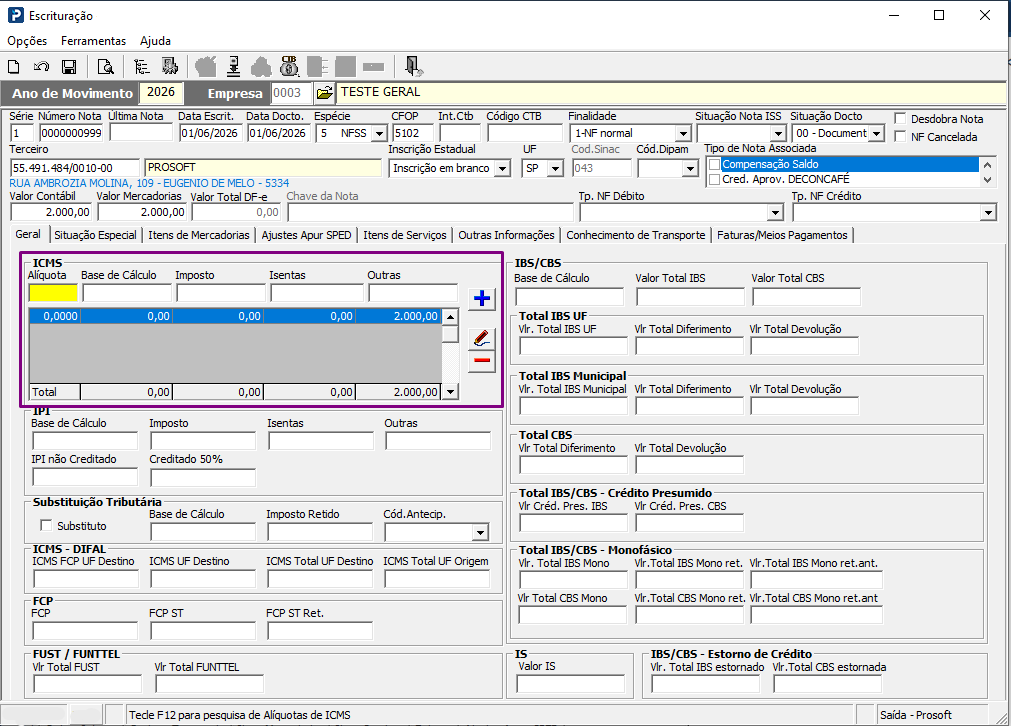Go to Outras Informações tab
This screenshot has height=726, width=1011.
click(506, 235)
